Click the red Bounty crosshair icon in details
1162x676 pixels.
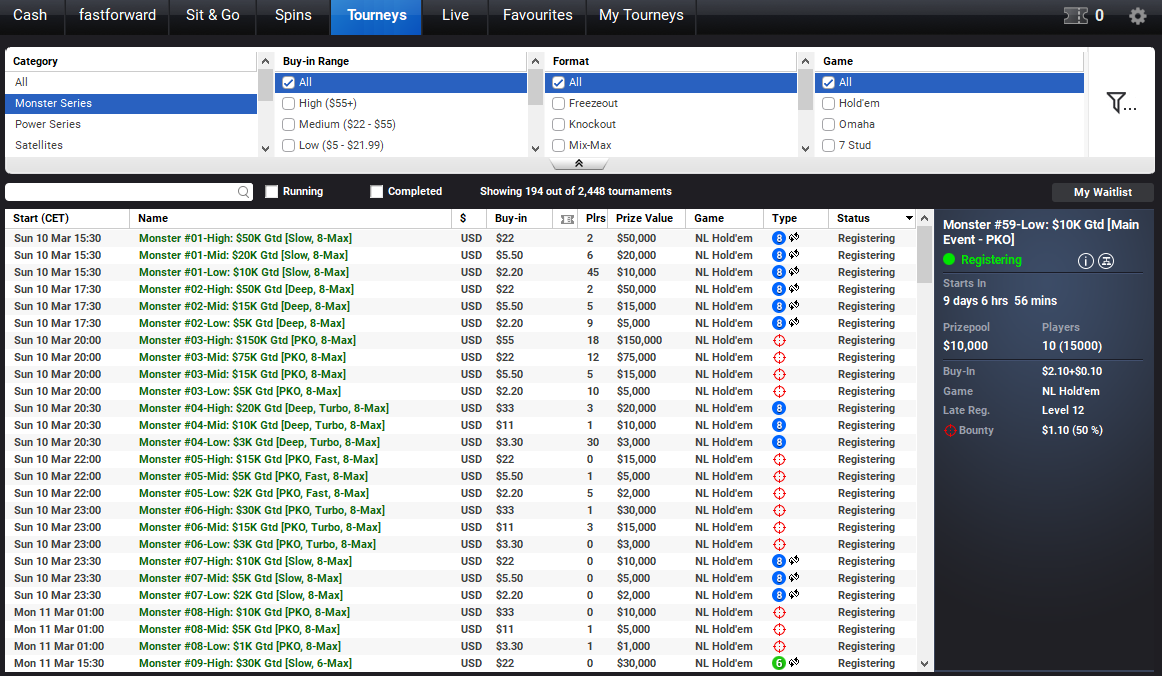[x=950, y=430]
